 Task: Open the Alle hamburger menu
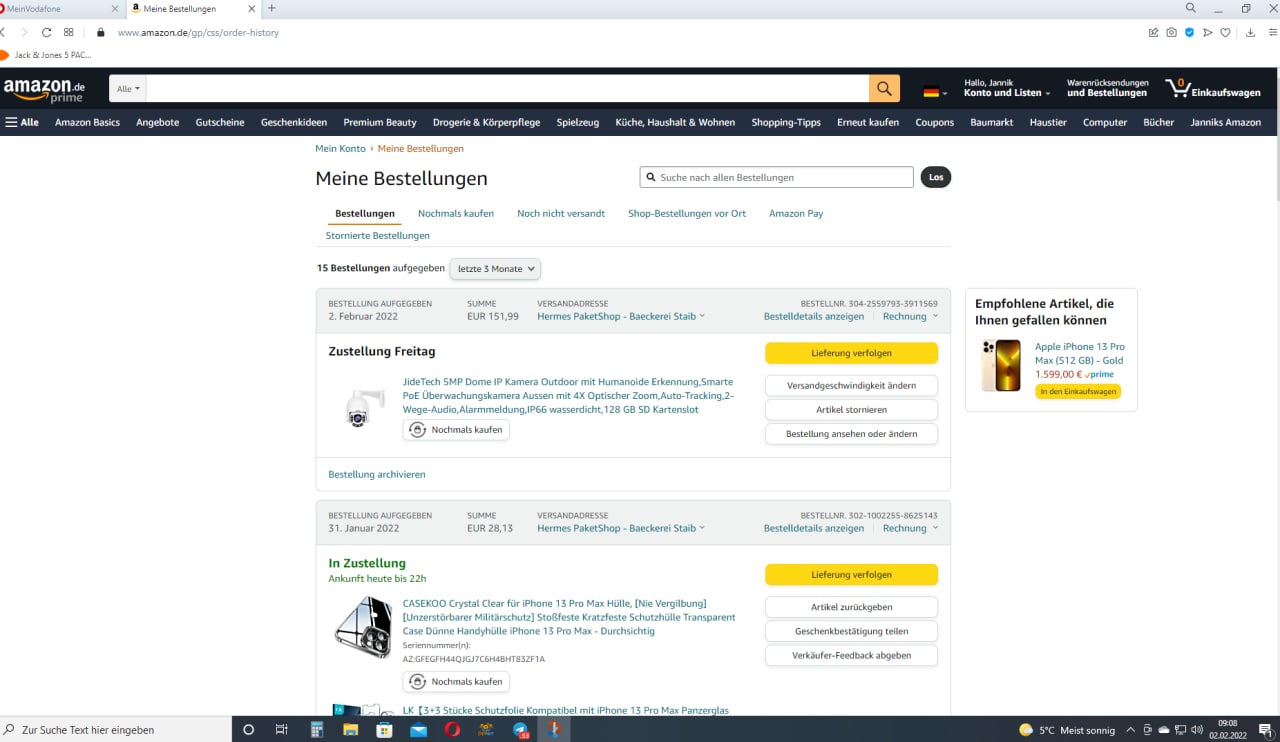[22, 122]
